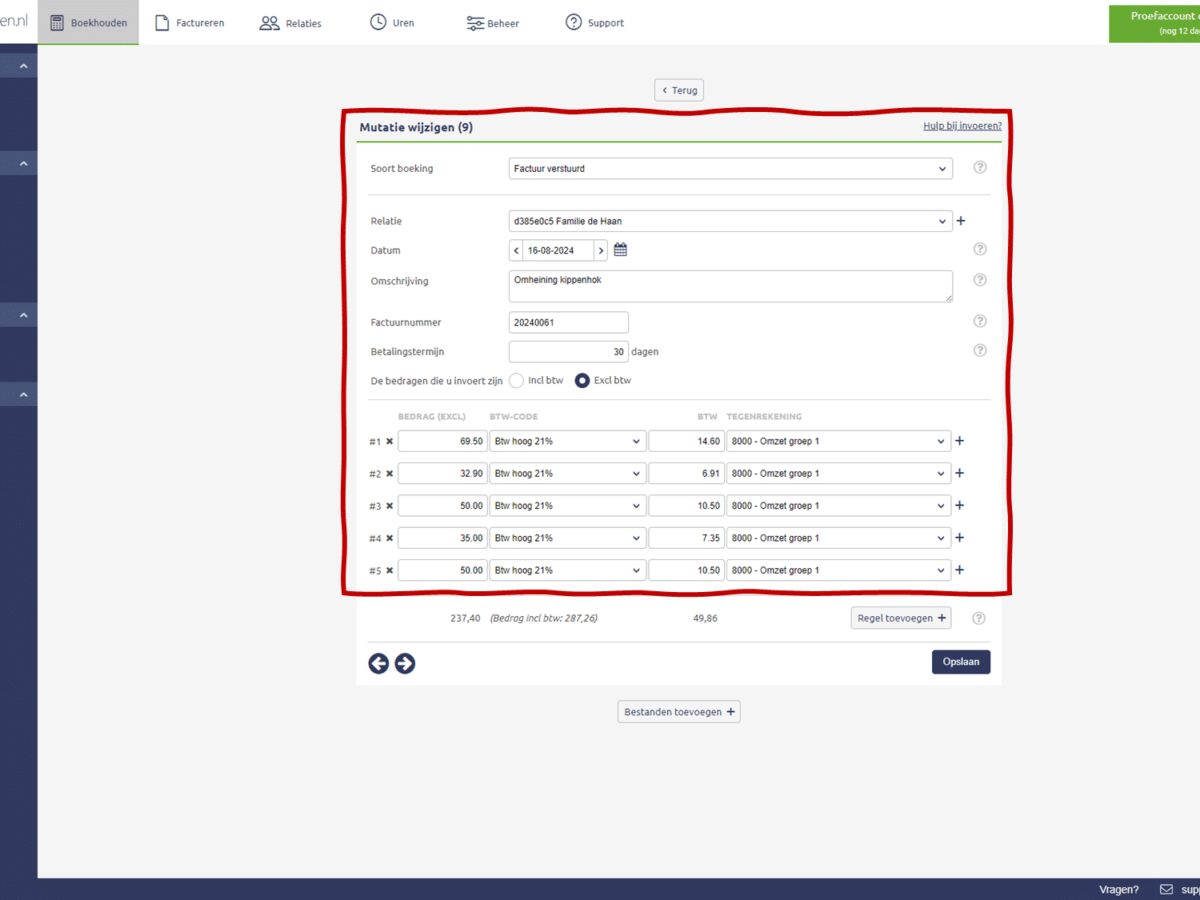Click the Opslaan button
Viewport: 1200px width, 900px height.
tap(961, 662)
